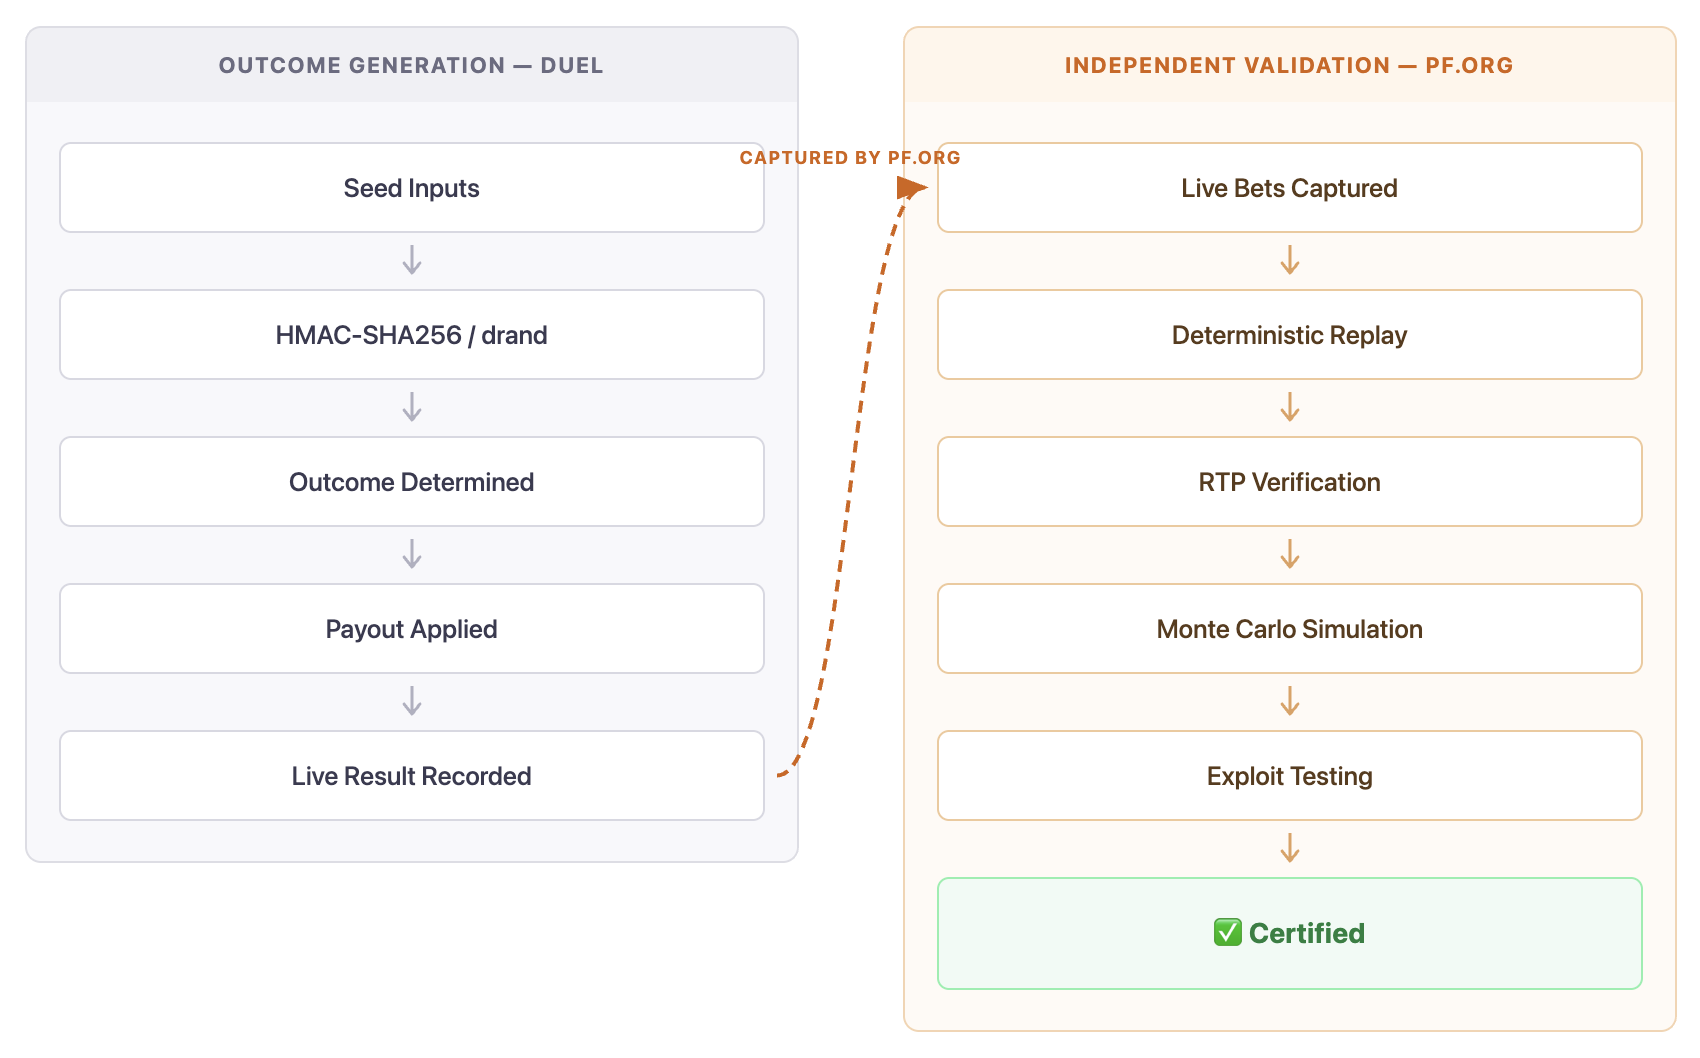Select the HMAC-SHA256 / drand step
This screenshot has height=1058, width=1700.
411,335
